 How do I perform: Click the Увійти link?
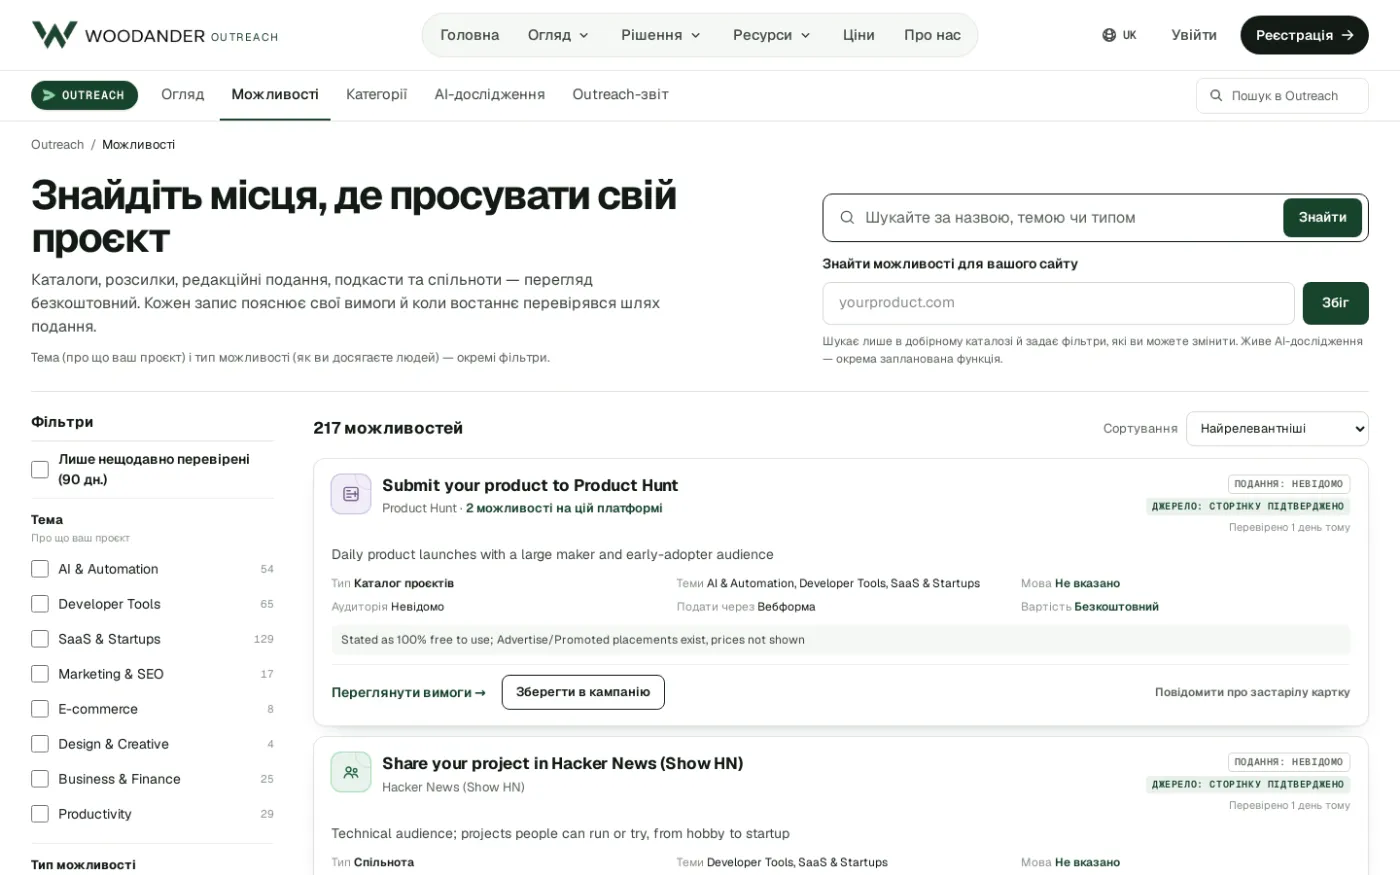1194,35
